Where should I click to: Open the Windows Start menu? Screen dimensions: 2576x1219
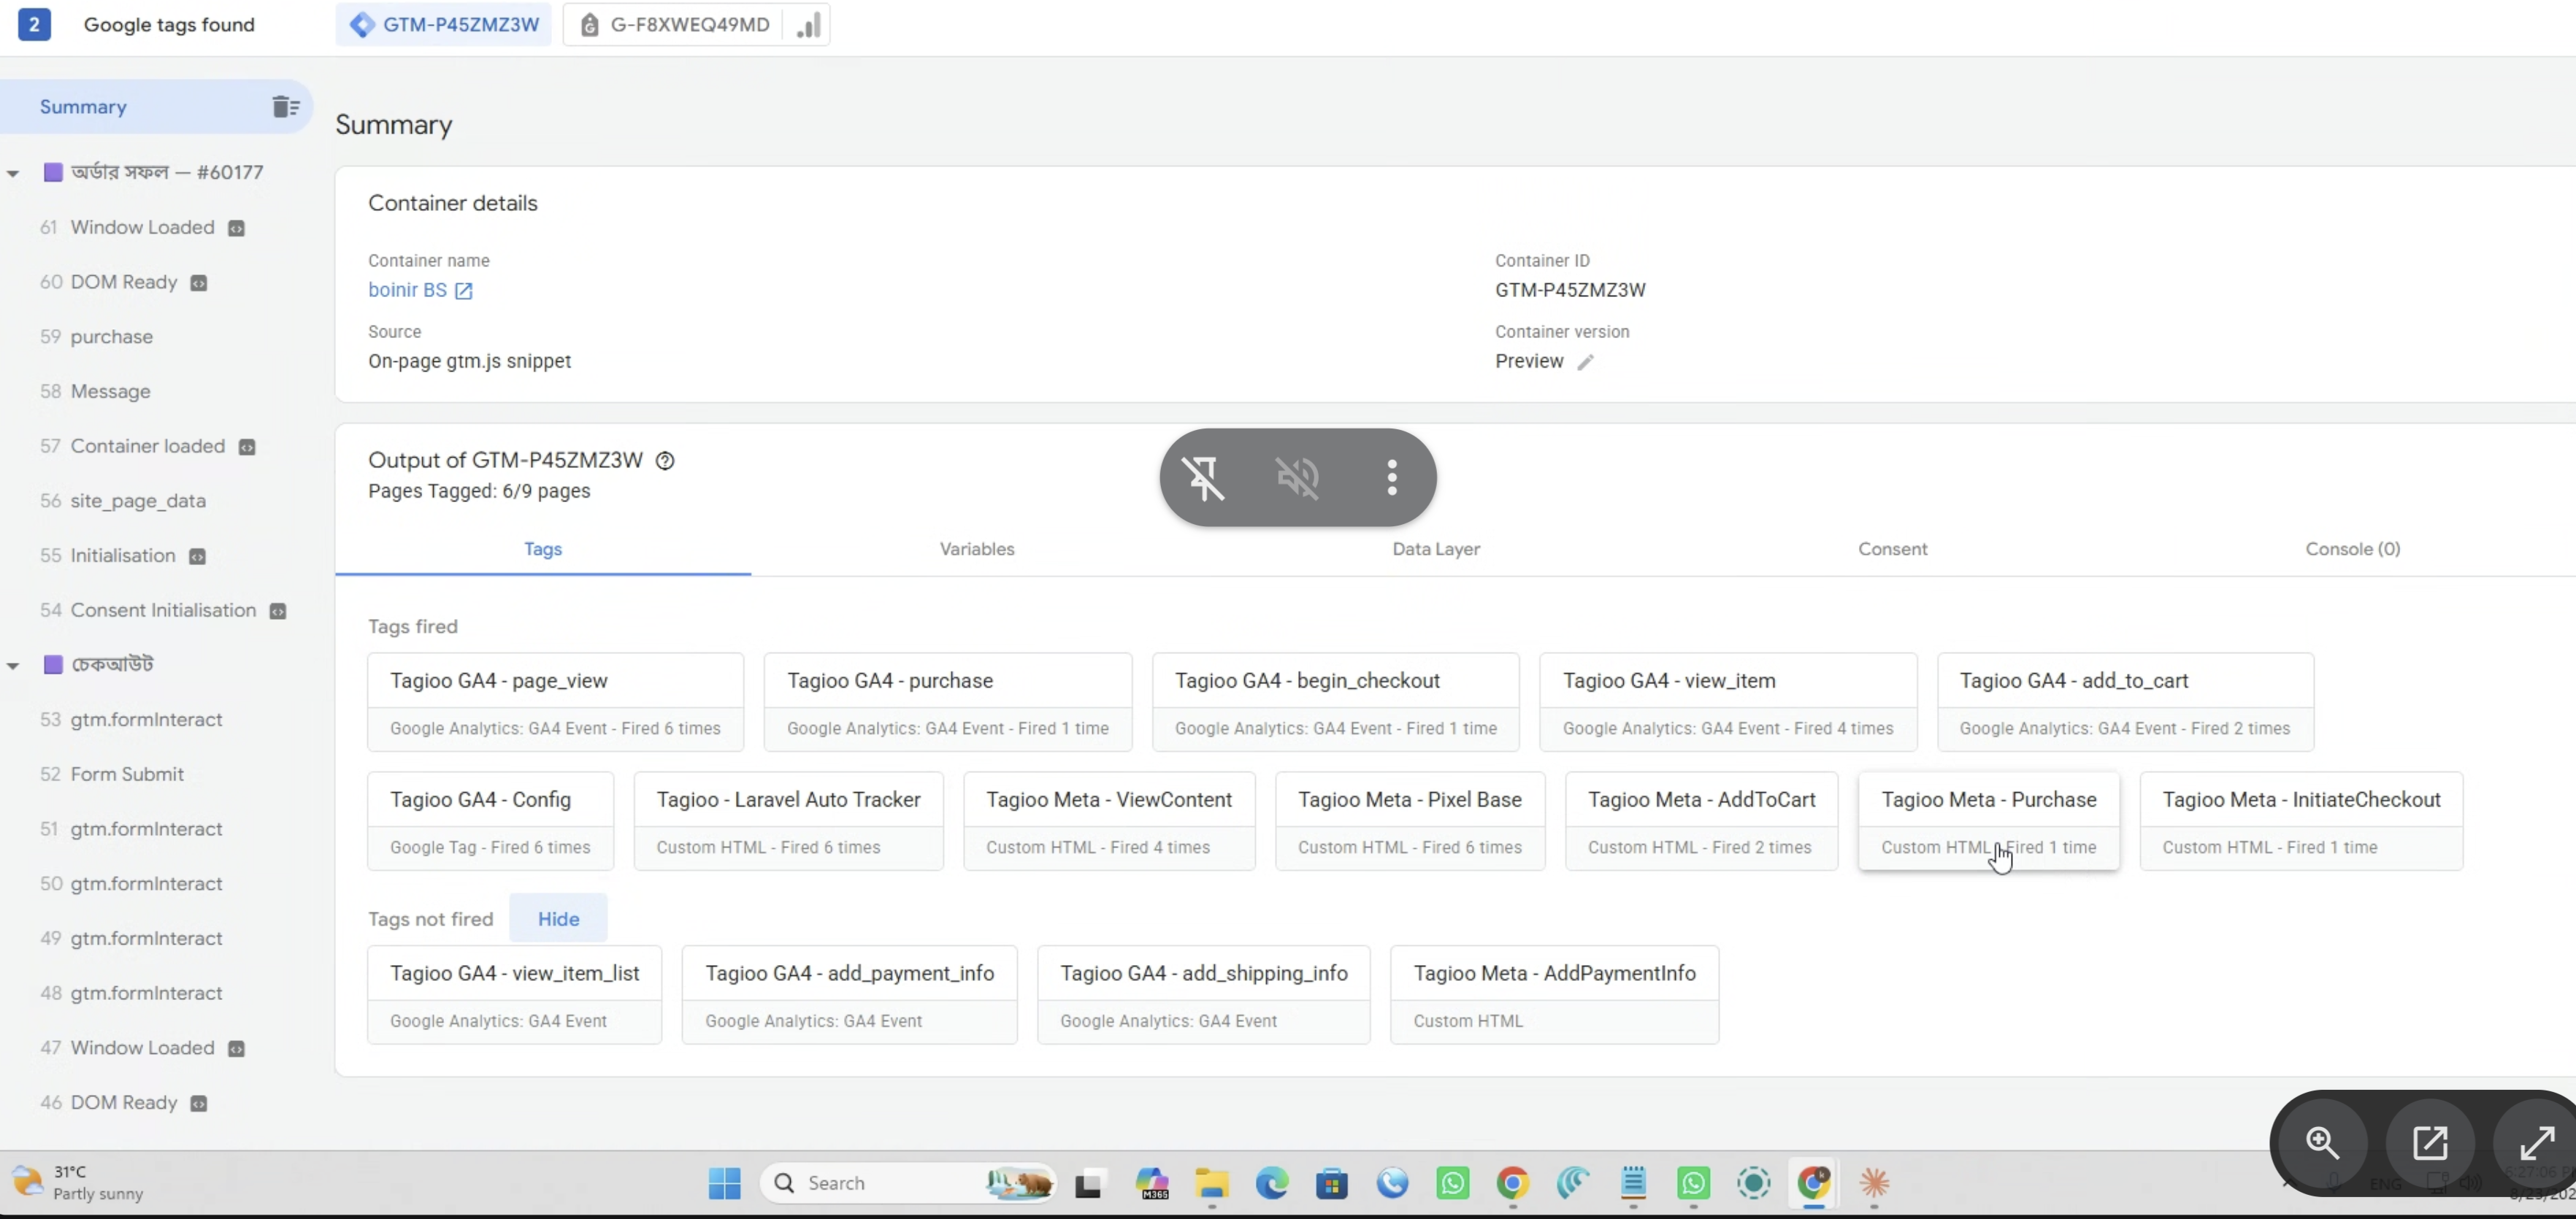(724, 1183)
